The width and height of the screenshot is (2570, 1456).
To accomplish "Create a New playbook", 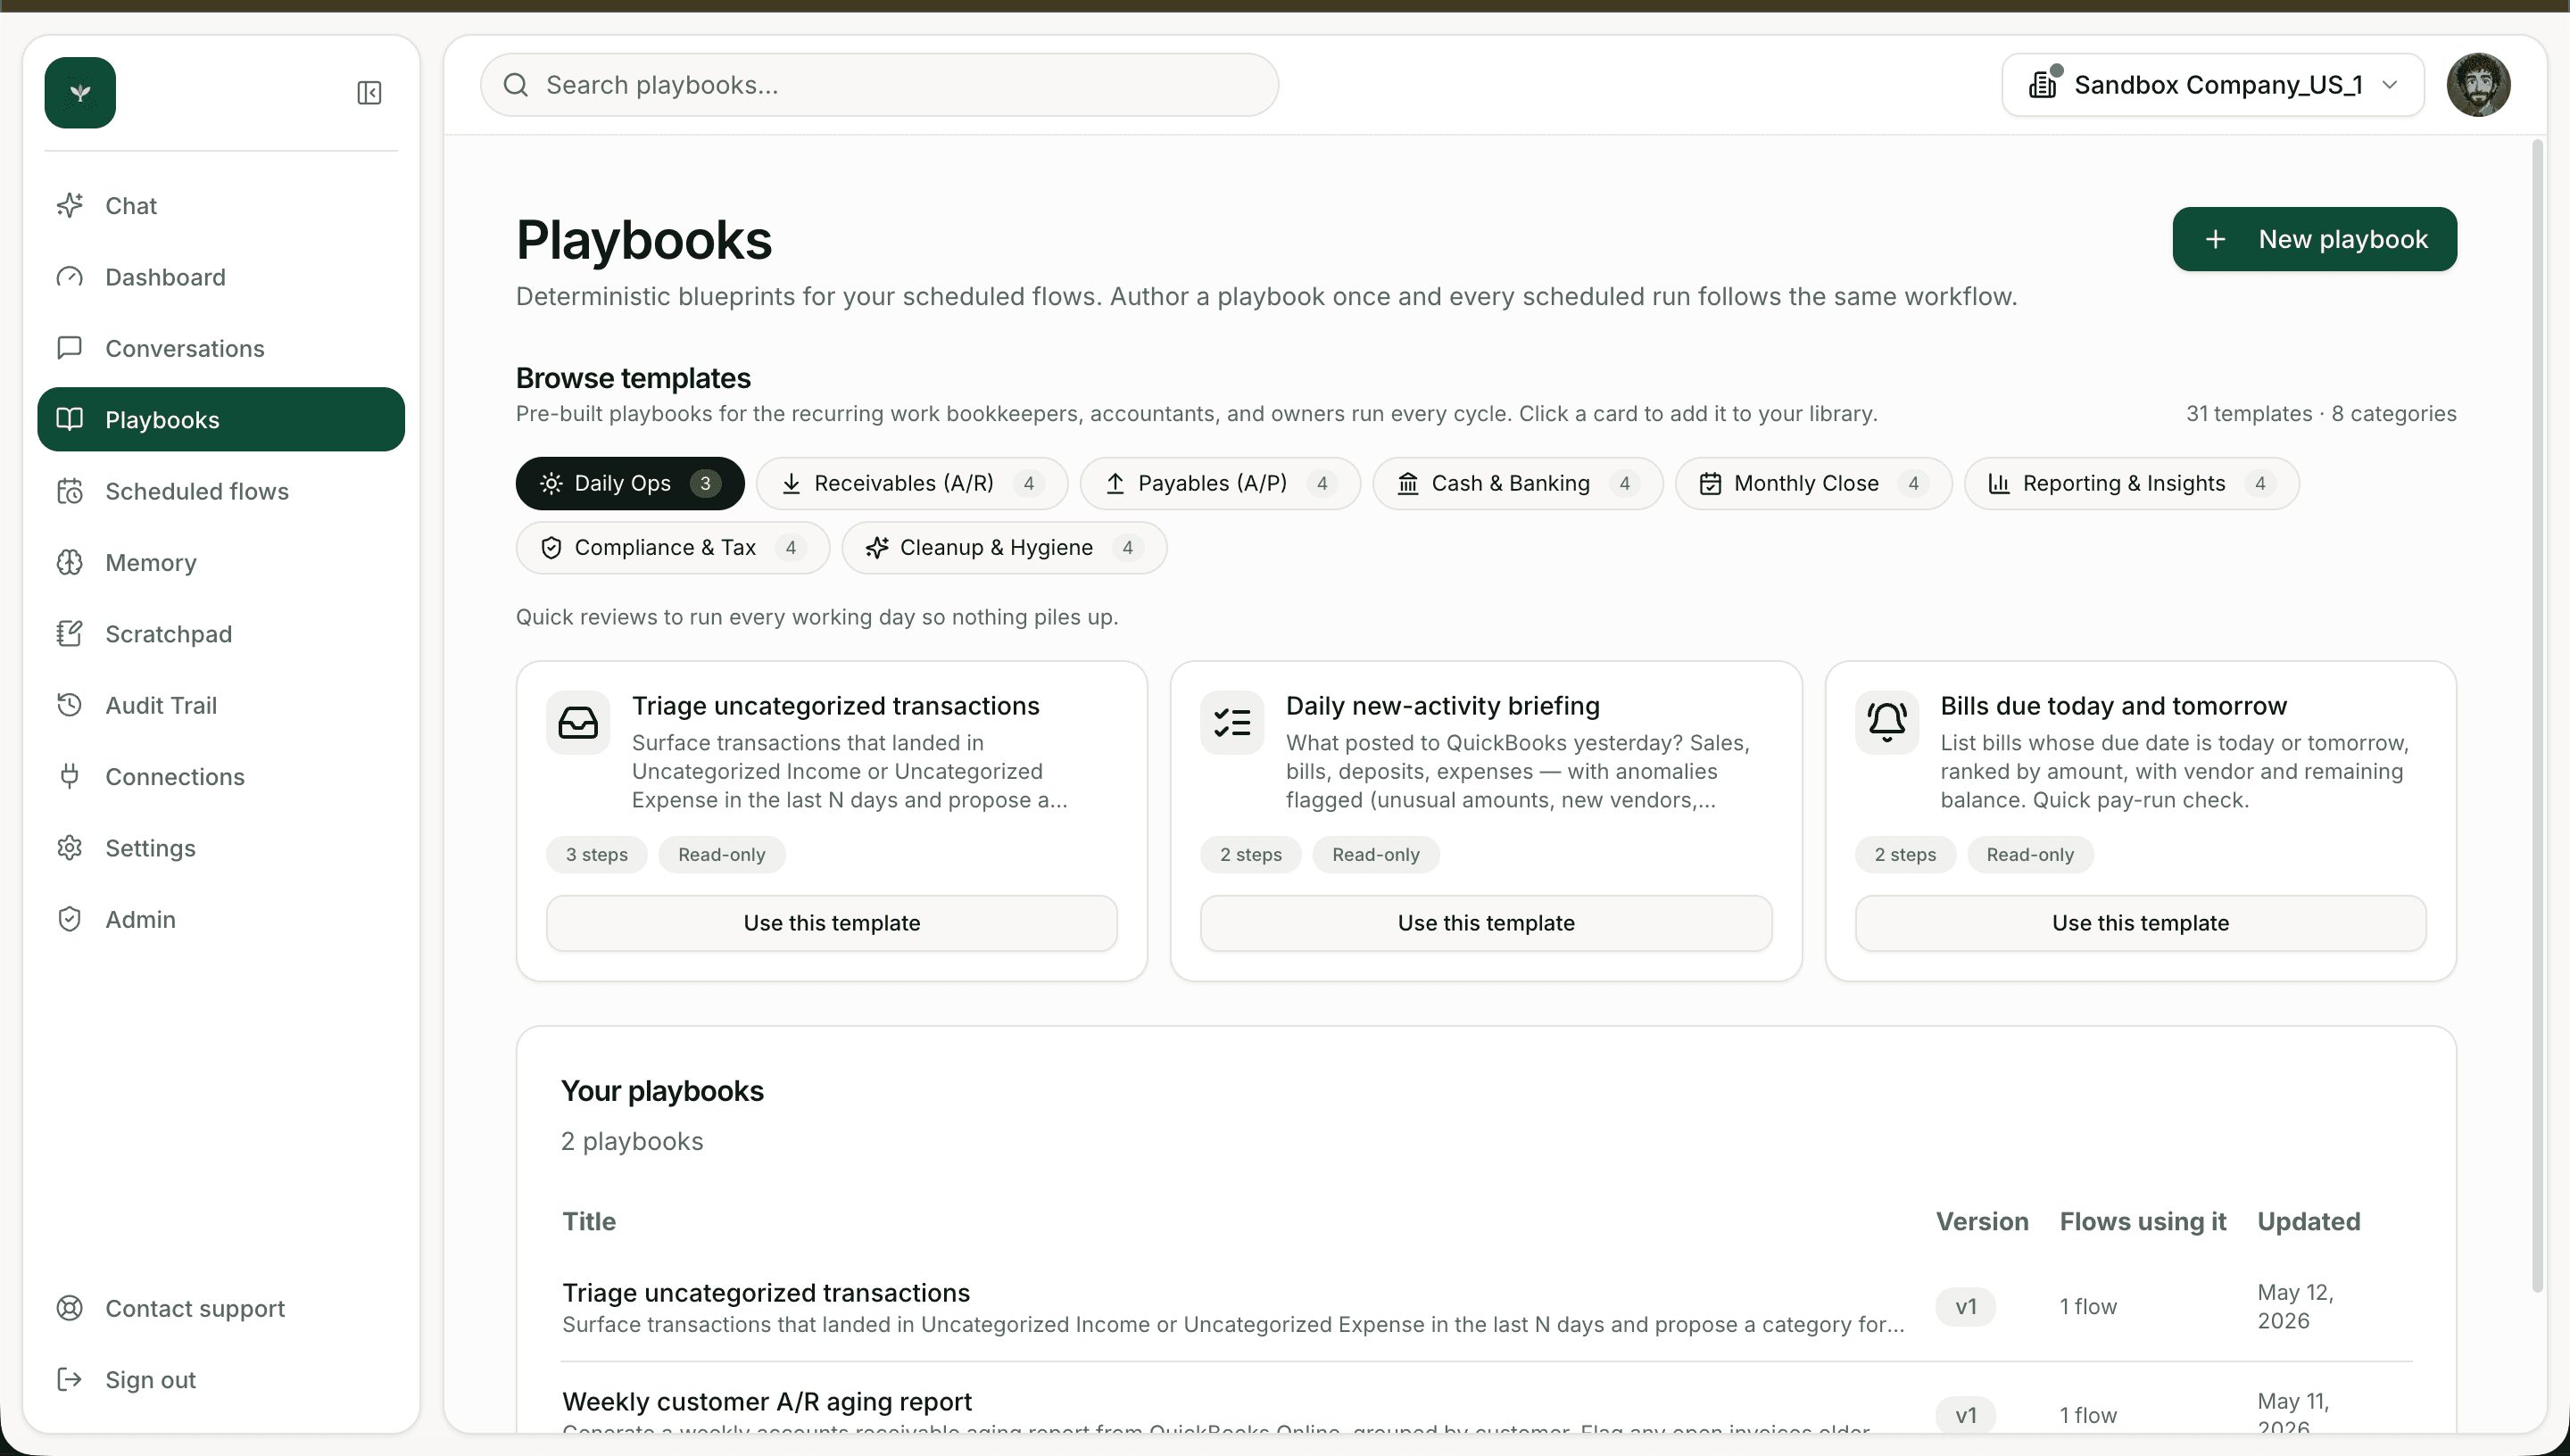I will pyautogui.click(x=2314, y=239).
